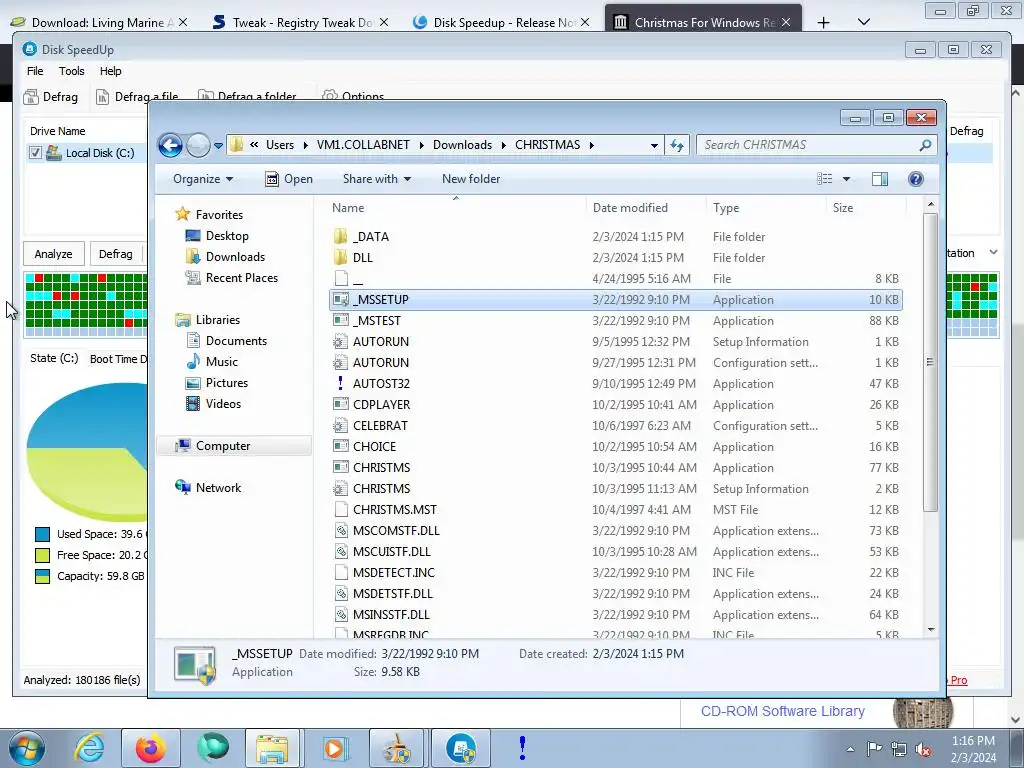1024x768 pixels.
Task: Click the volume tray icon
Action: (923, 749)
